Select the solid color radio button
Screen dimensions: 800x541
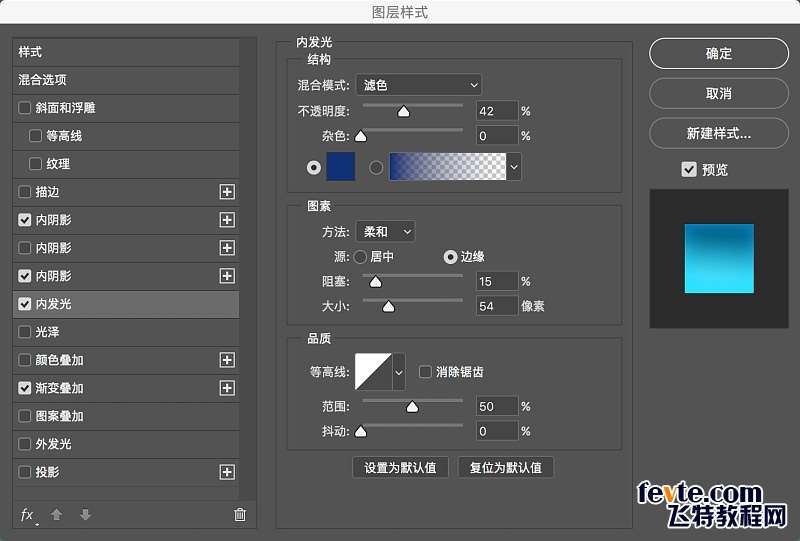tap(314, 167)
